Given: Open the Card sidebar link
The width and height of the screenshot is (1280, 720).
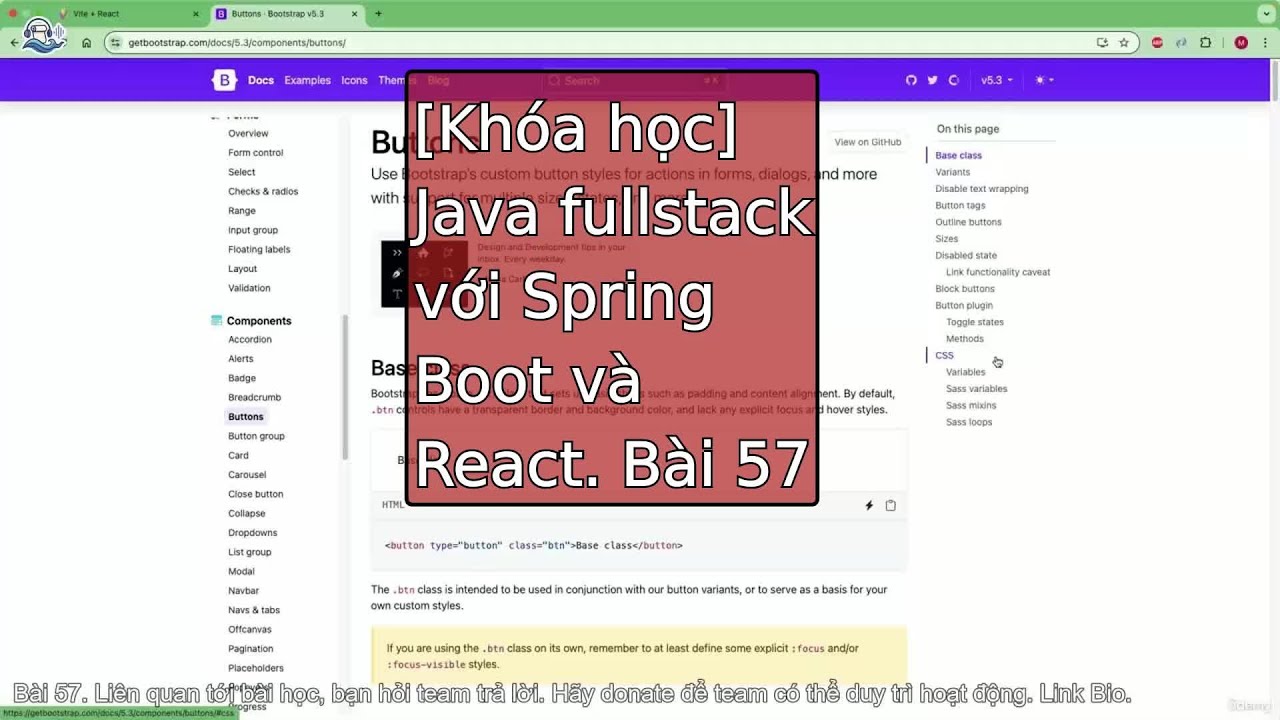Looking at the screenshot, I should click(x=238, y=456).
